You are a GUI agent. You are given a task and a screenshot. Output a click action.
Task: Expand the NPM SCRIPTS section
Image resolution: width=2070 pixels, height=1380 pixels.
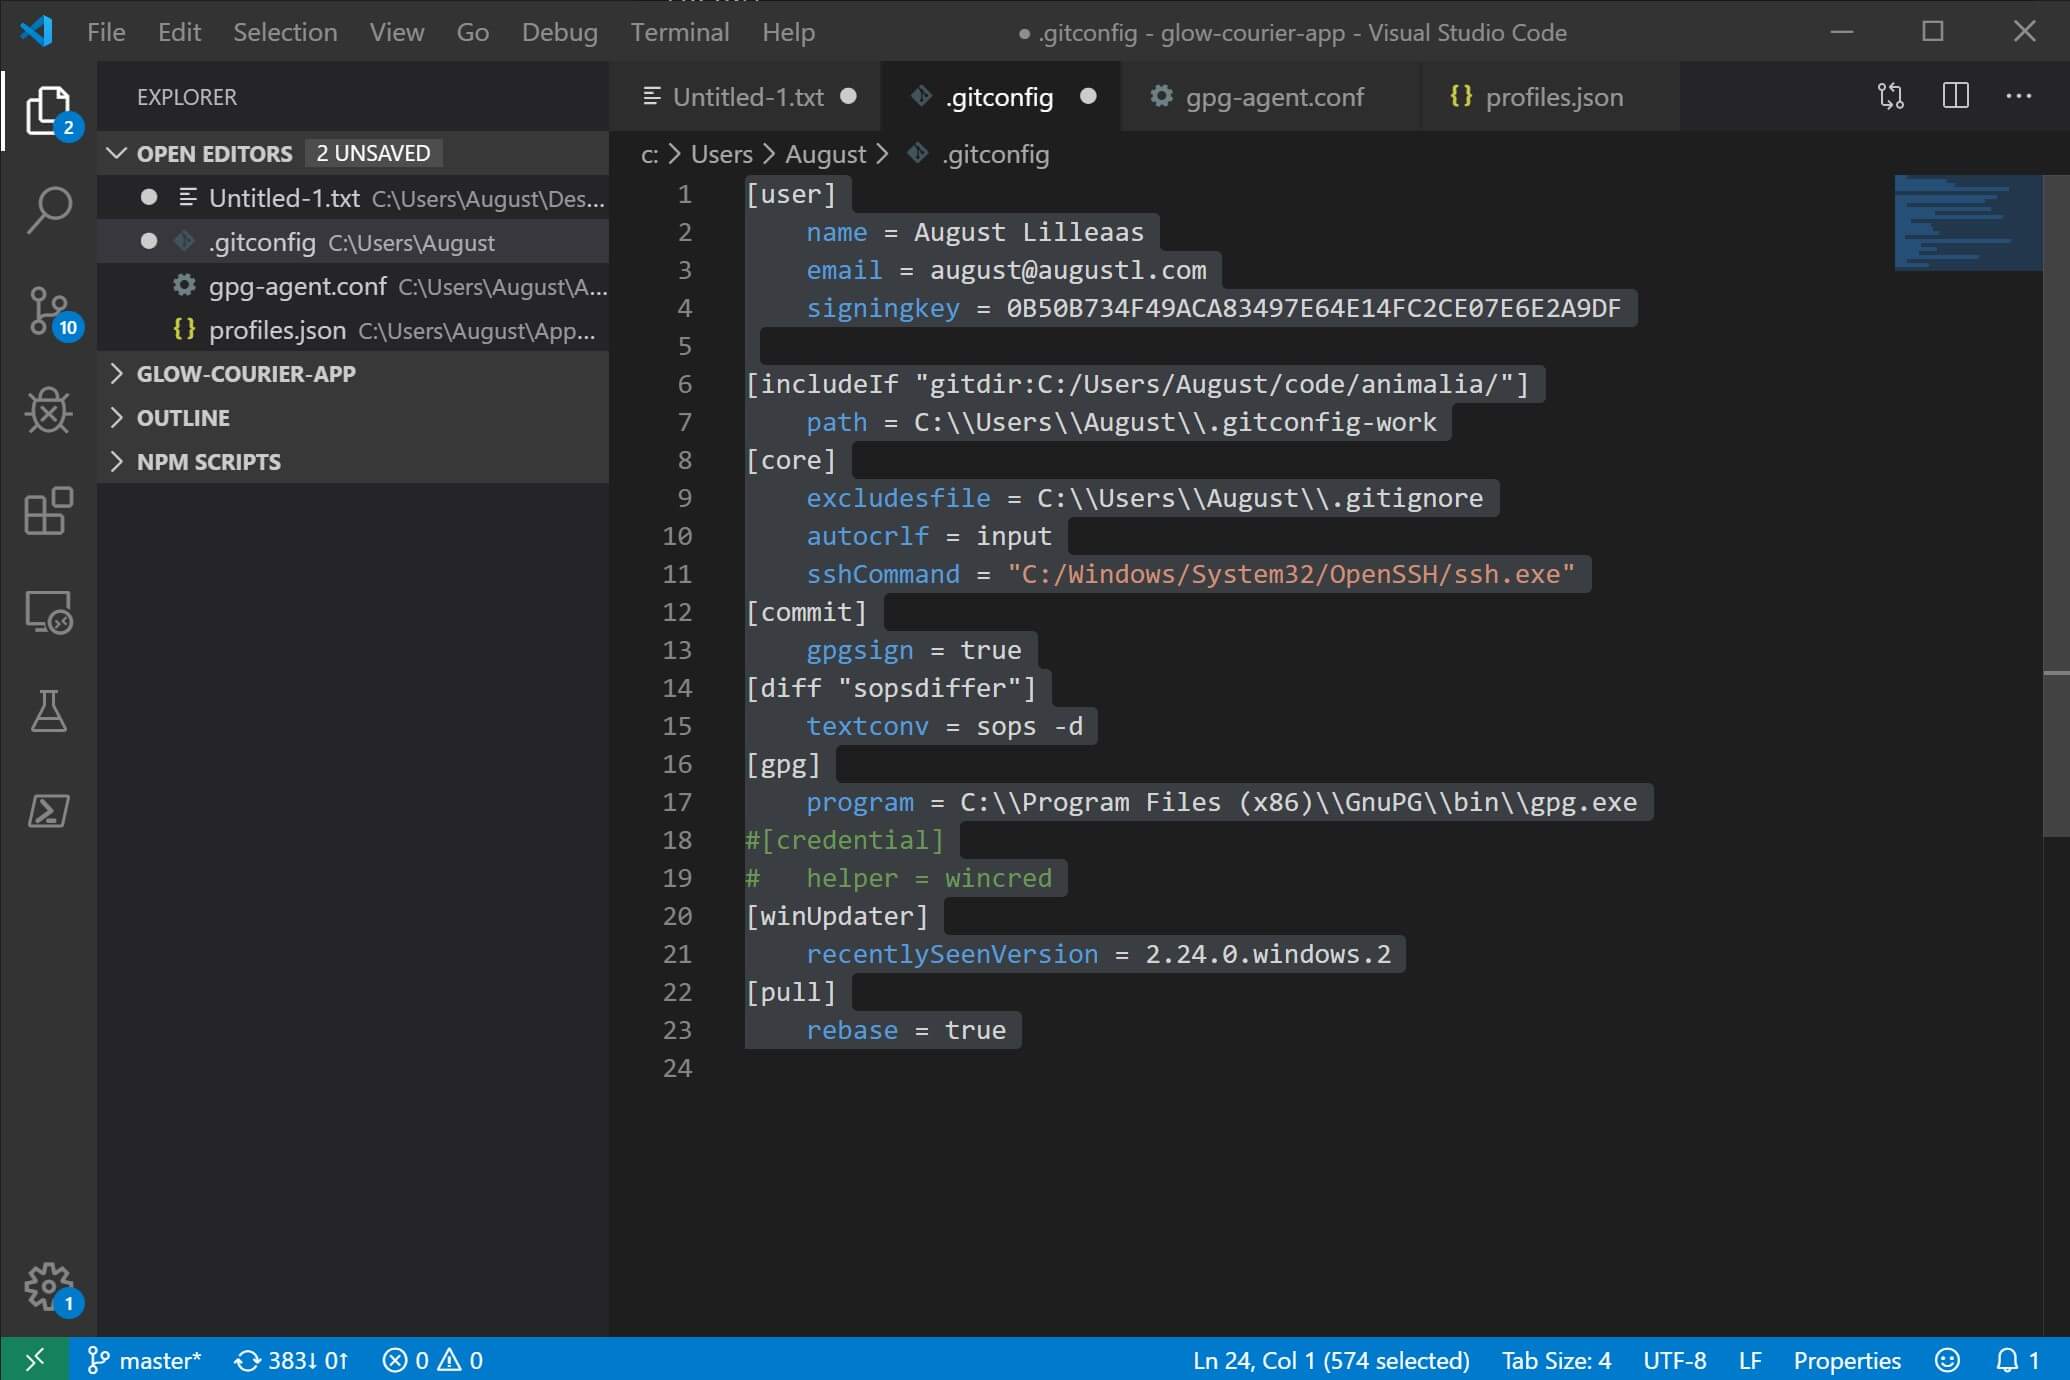(354, 461)
